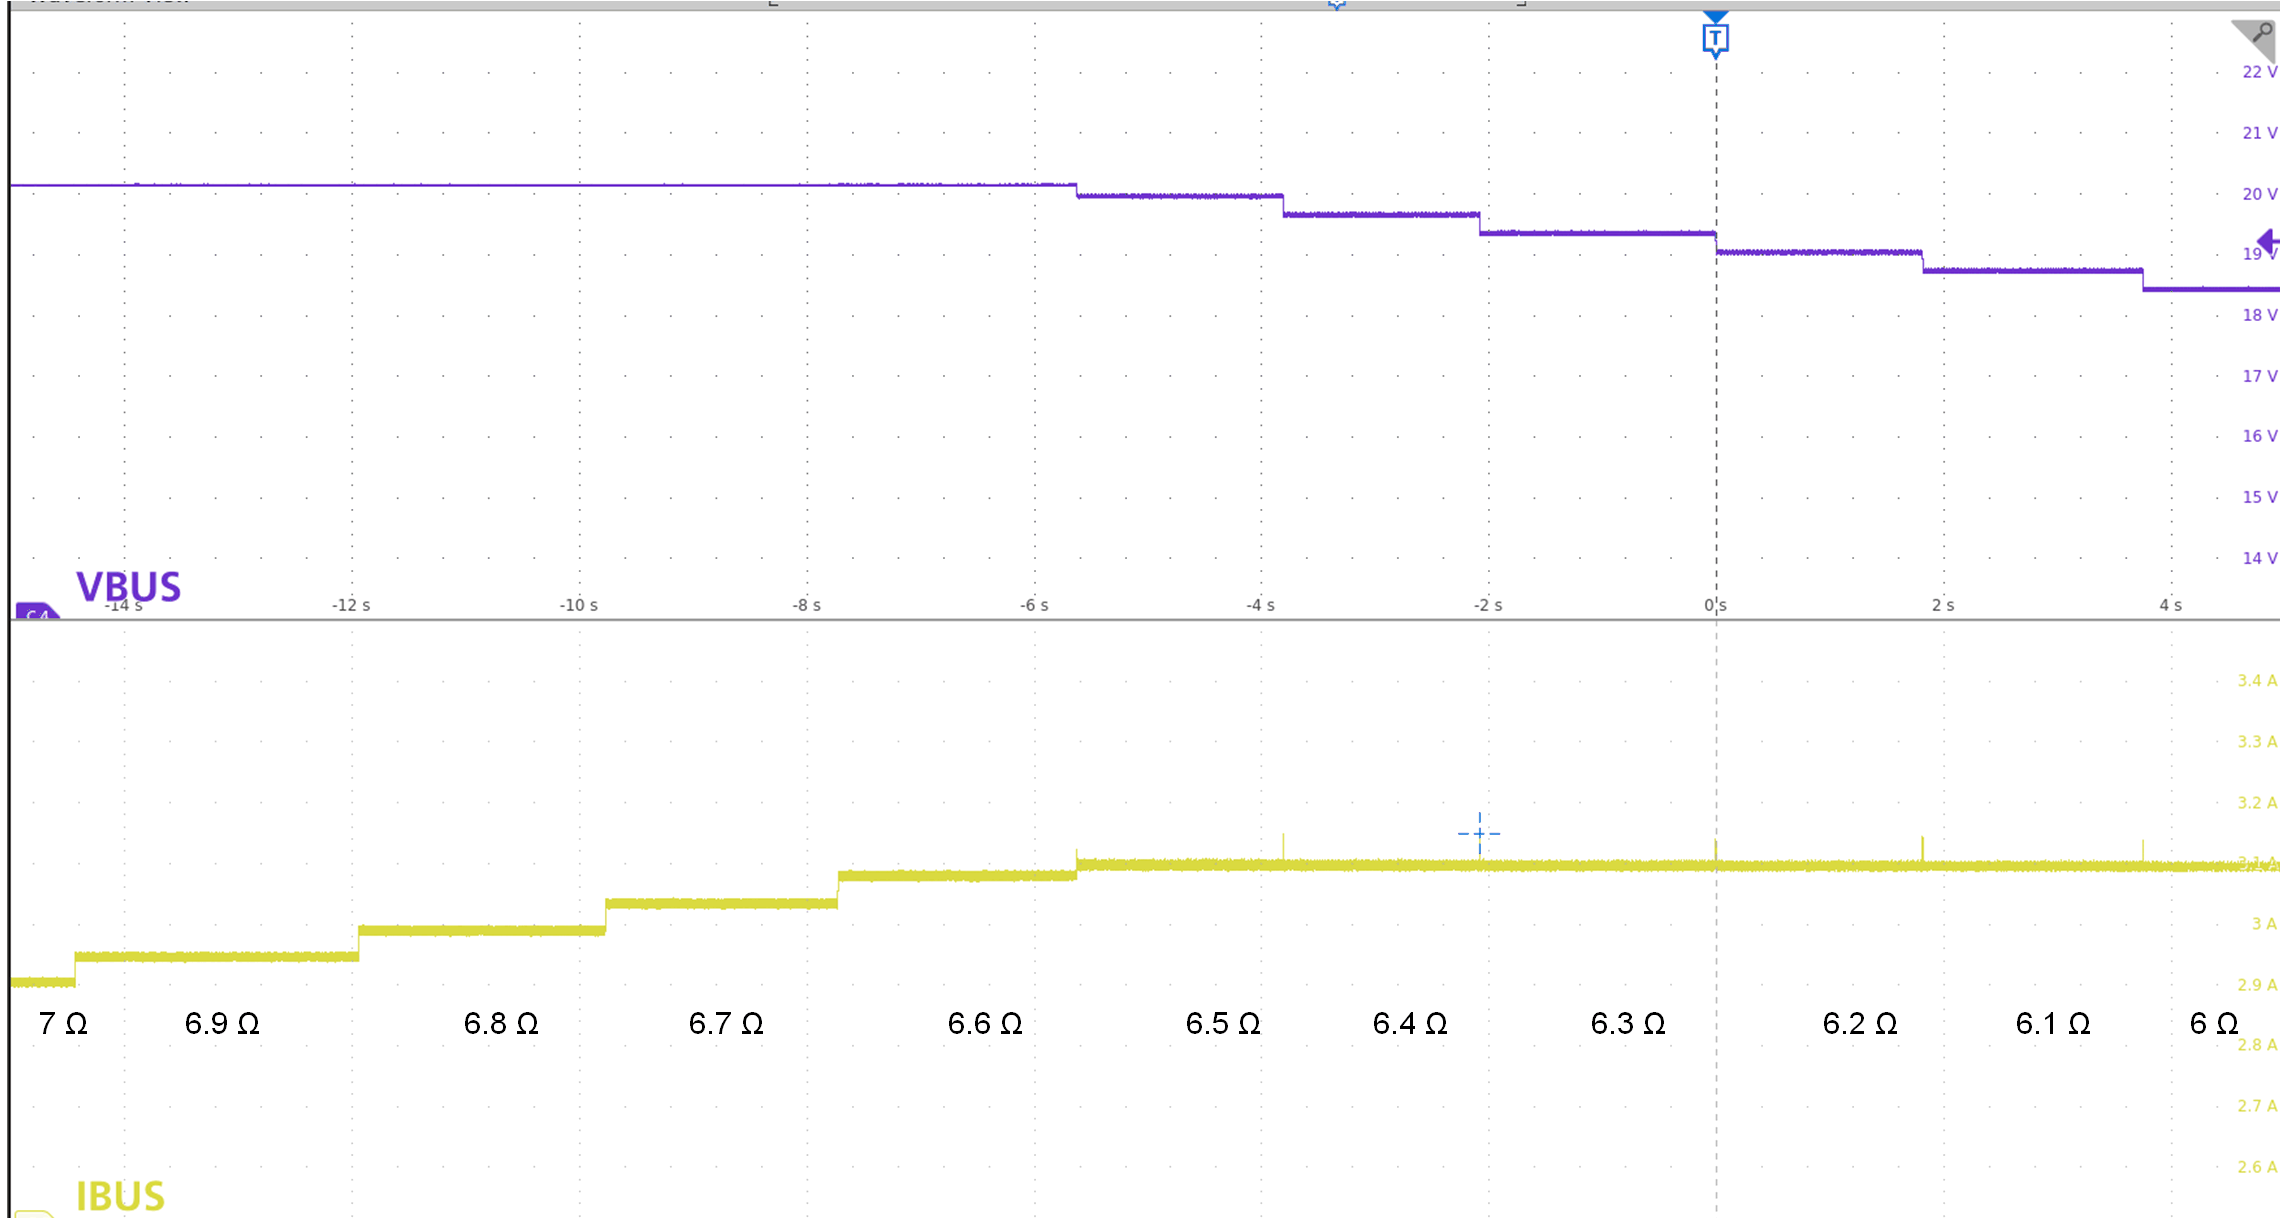Click the -12 s time axis label
The height and width of the screenshot is (1219, 2281).
coord(351,605)
